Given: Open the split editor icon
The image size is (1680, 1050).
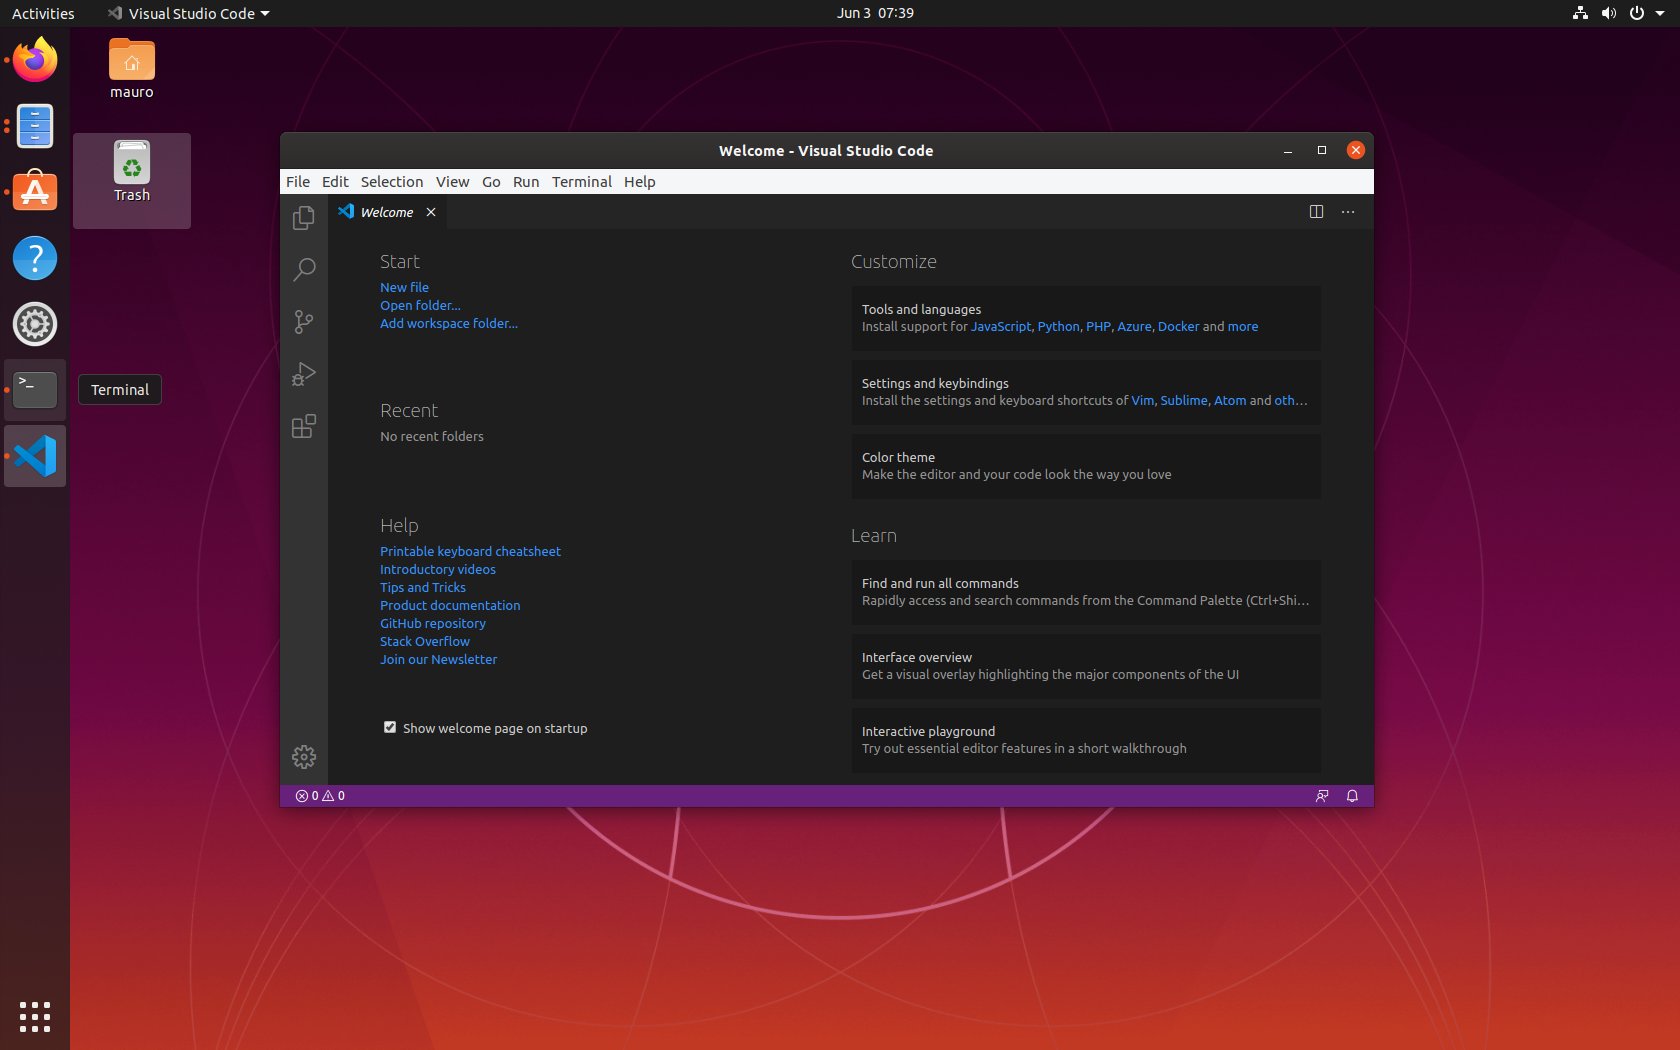Looking at the screenshot, I should [x=1315, y=212].
